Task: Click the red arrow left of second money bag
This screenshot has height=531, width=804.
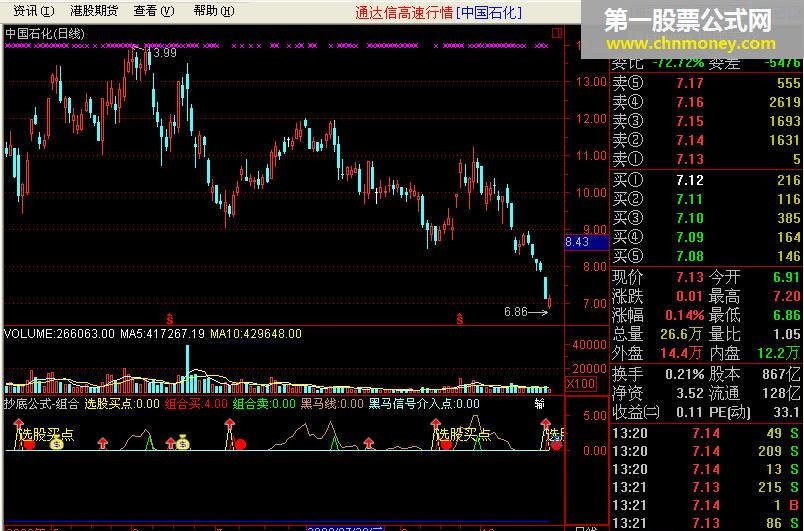Action: (171, 443)
